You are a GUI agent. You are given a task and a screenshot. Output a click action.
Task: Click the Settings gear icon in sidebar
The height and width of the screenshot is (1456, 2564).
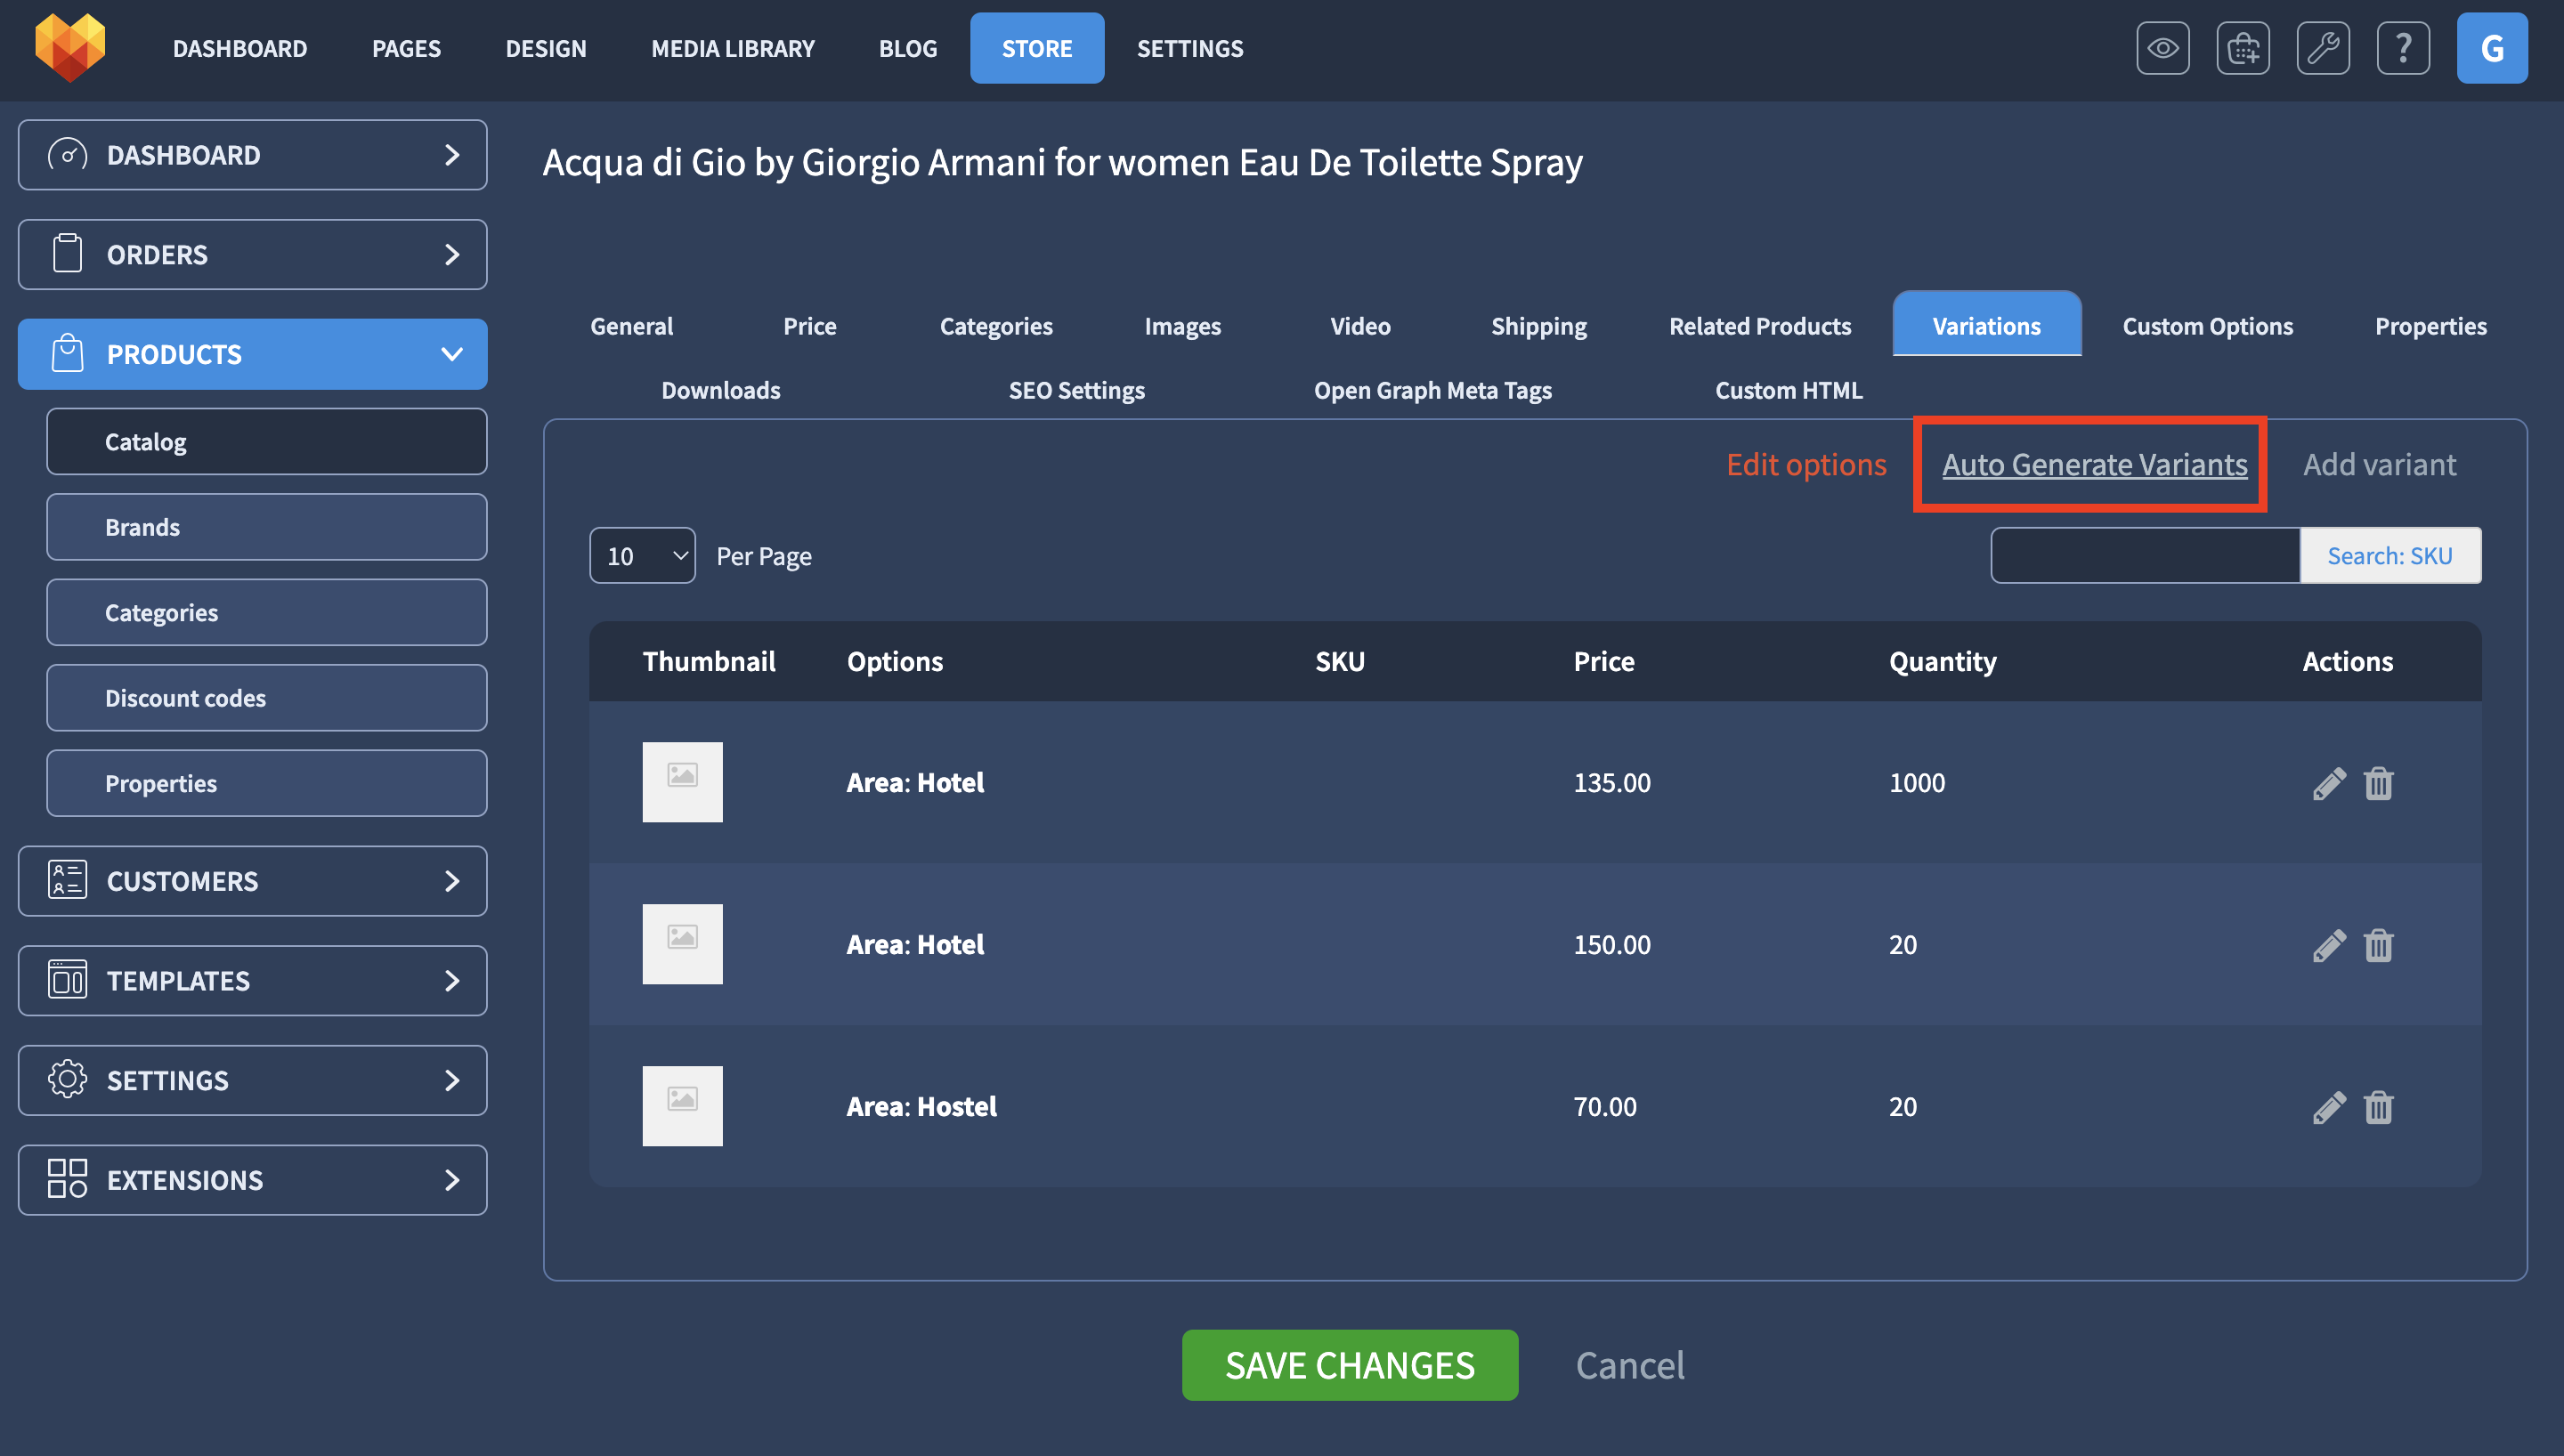[67, 1080]
